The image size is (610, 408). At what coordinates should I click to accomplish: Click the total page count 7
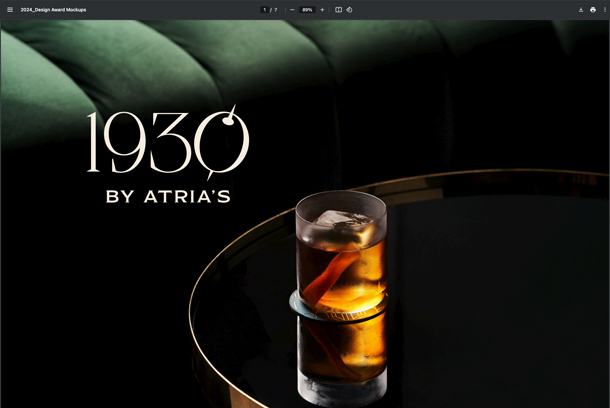pos(276,10)
